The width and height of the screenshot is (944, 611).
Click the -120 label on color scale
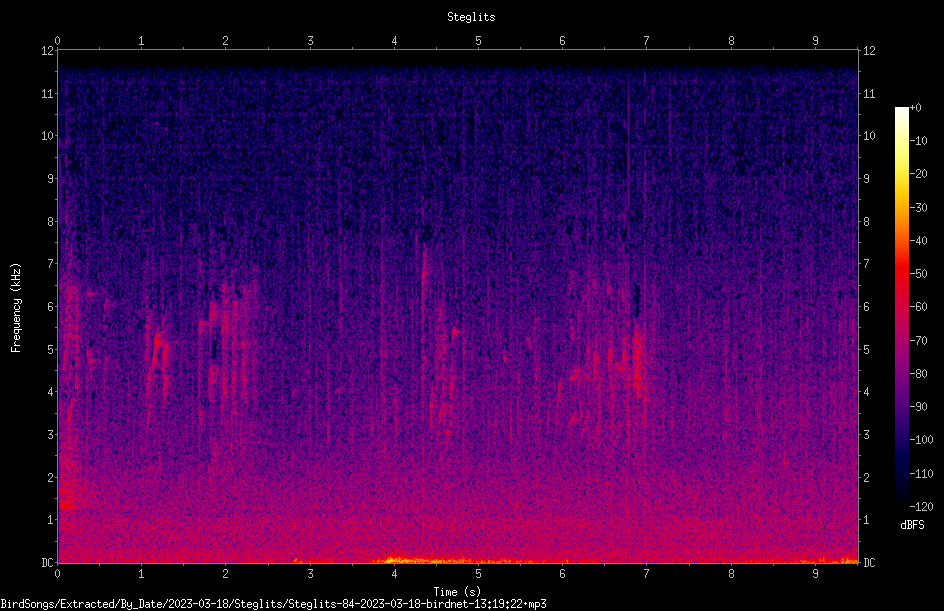[922, 506]
